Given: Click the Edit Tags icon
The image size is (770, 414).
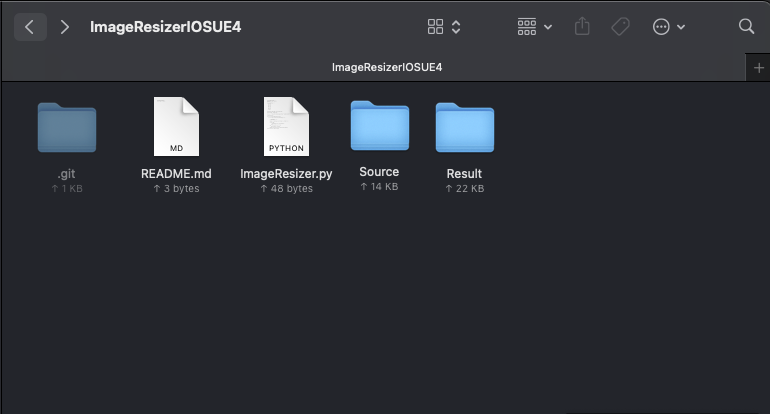Looking at the screenshot, I should [x=620, y=27].
